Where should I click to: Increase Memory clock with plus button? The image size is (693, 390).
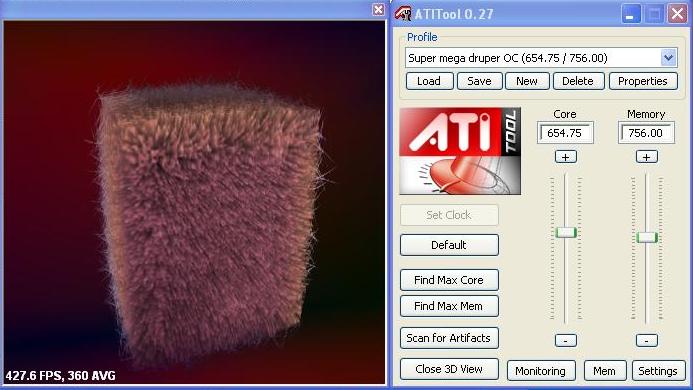(647, 157)
